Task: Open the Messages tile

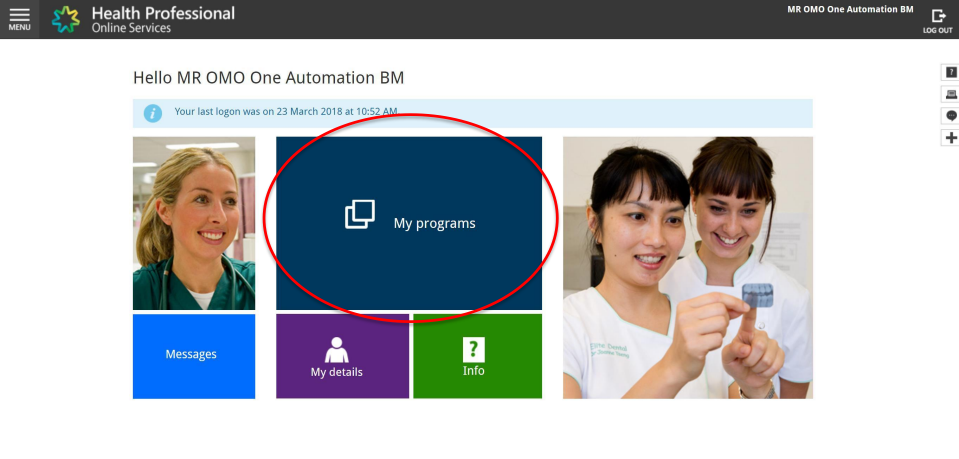Action: [x=192, y=355]
